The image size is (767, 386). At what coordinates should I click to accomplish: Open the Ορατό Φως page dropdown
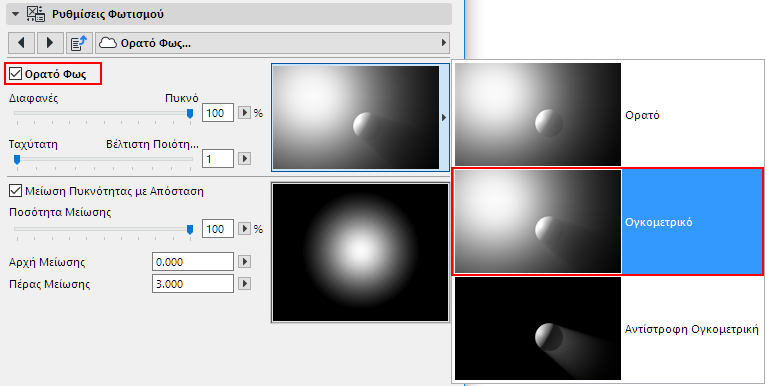272,43
